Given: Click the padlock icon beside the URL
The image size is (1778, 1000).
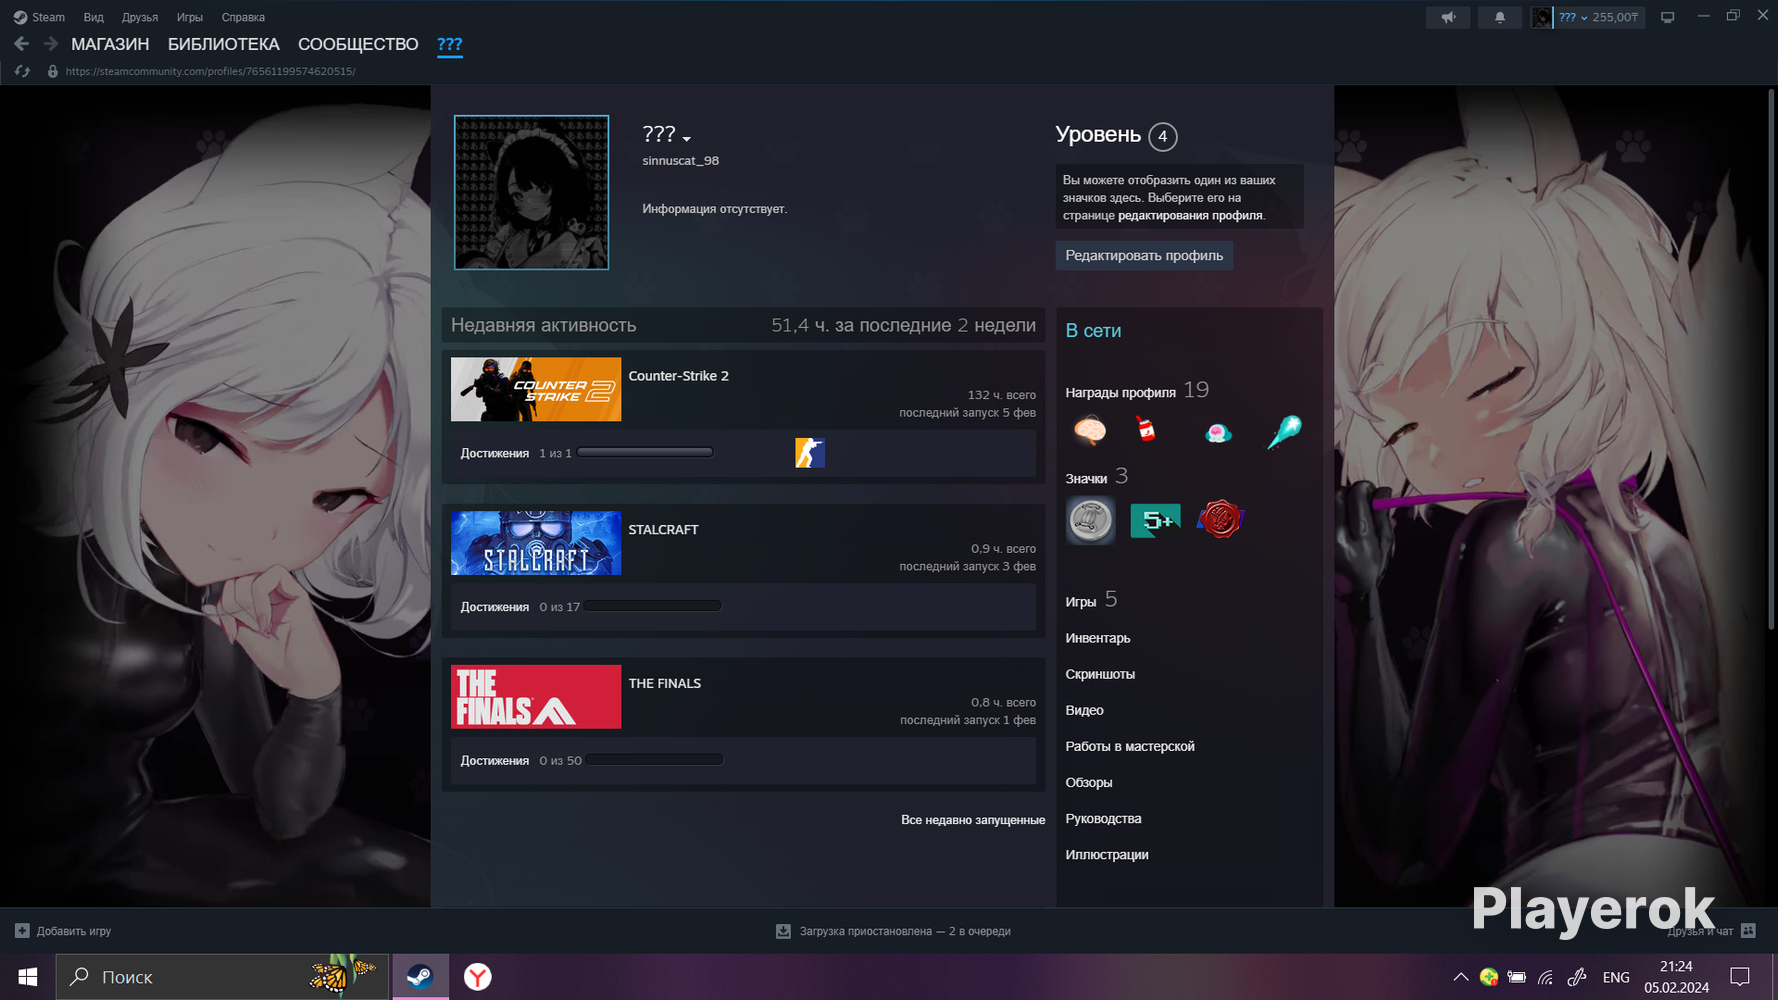Looking at the screenshot, I should [x=52, y=71].
